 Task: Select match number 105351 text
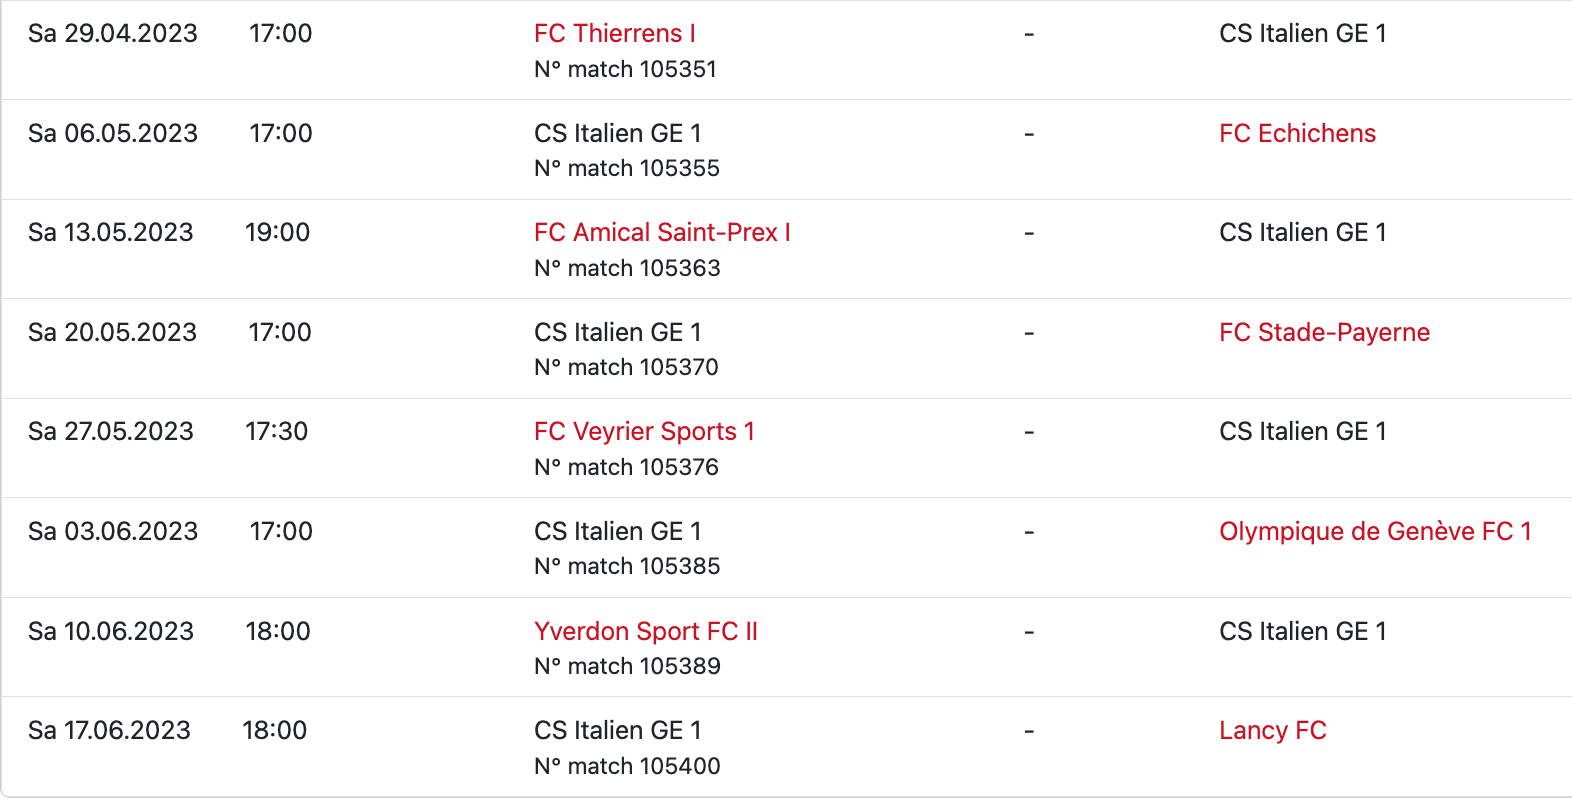pyautogui.click(x=625, y=70)
